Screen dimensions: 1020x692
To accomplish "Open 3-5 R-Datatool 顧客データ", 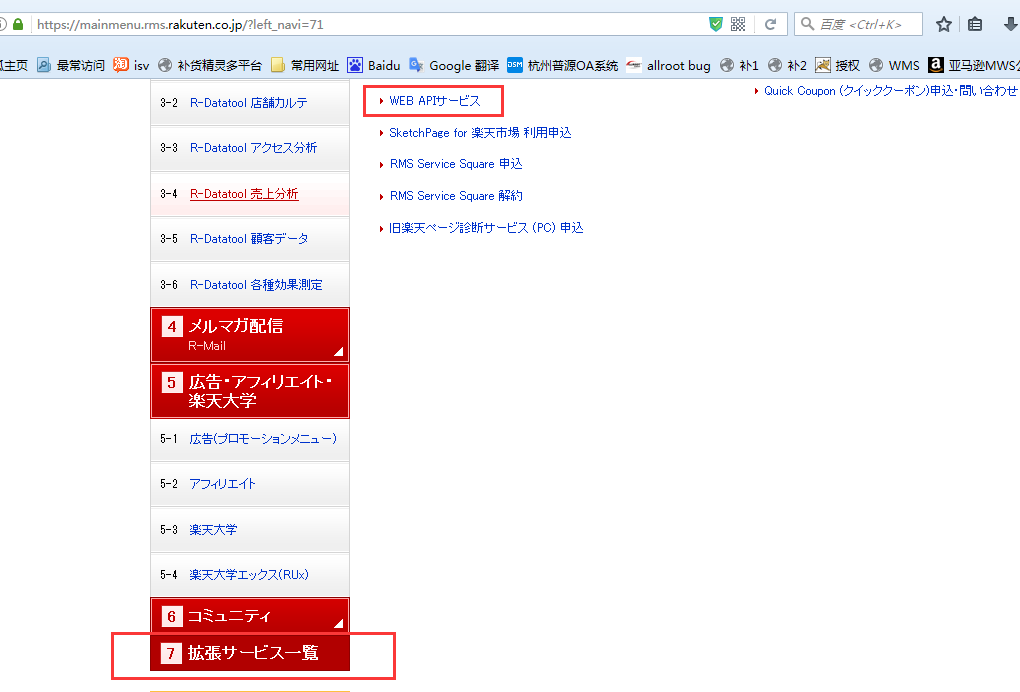I will point(249,239).
